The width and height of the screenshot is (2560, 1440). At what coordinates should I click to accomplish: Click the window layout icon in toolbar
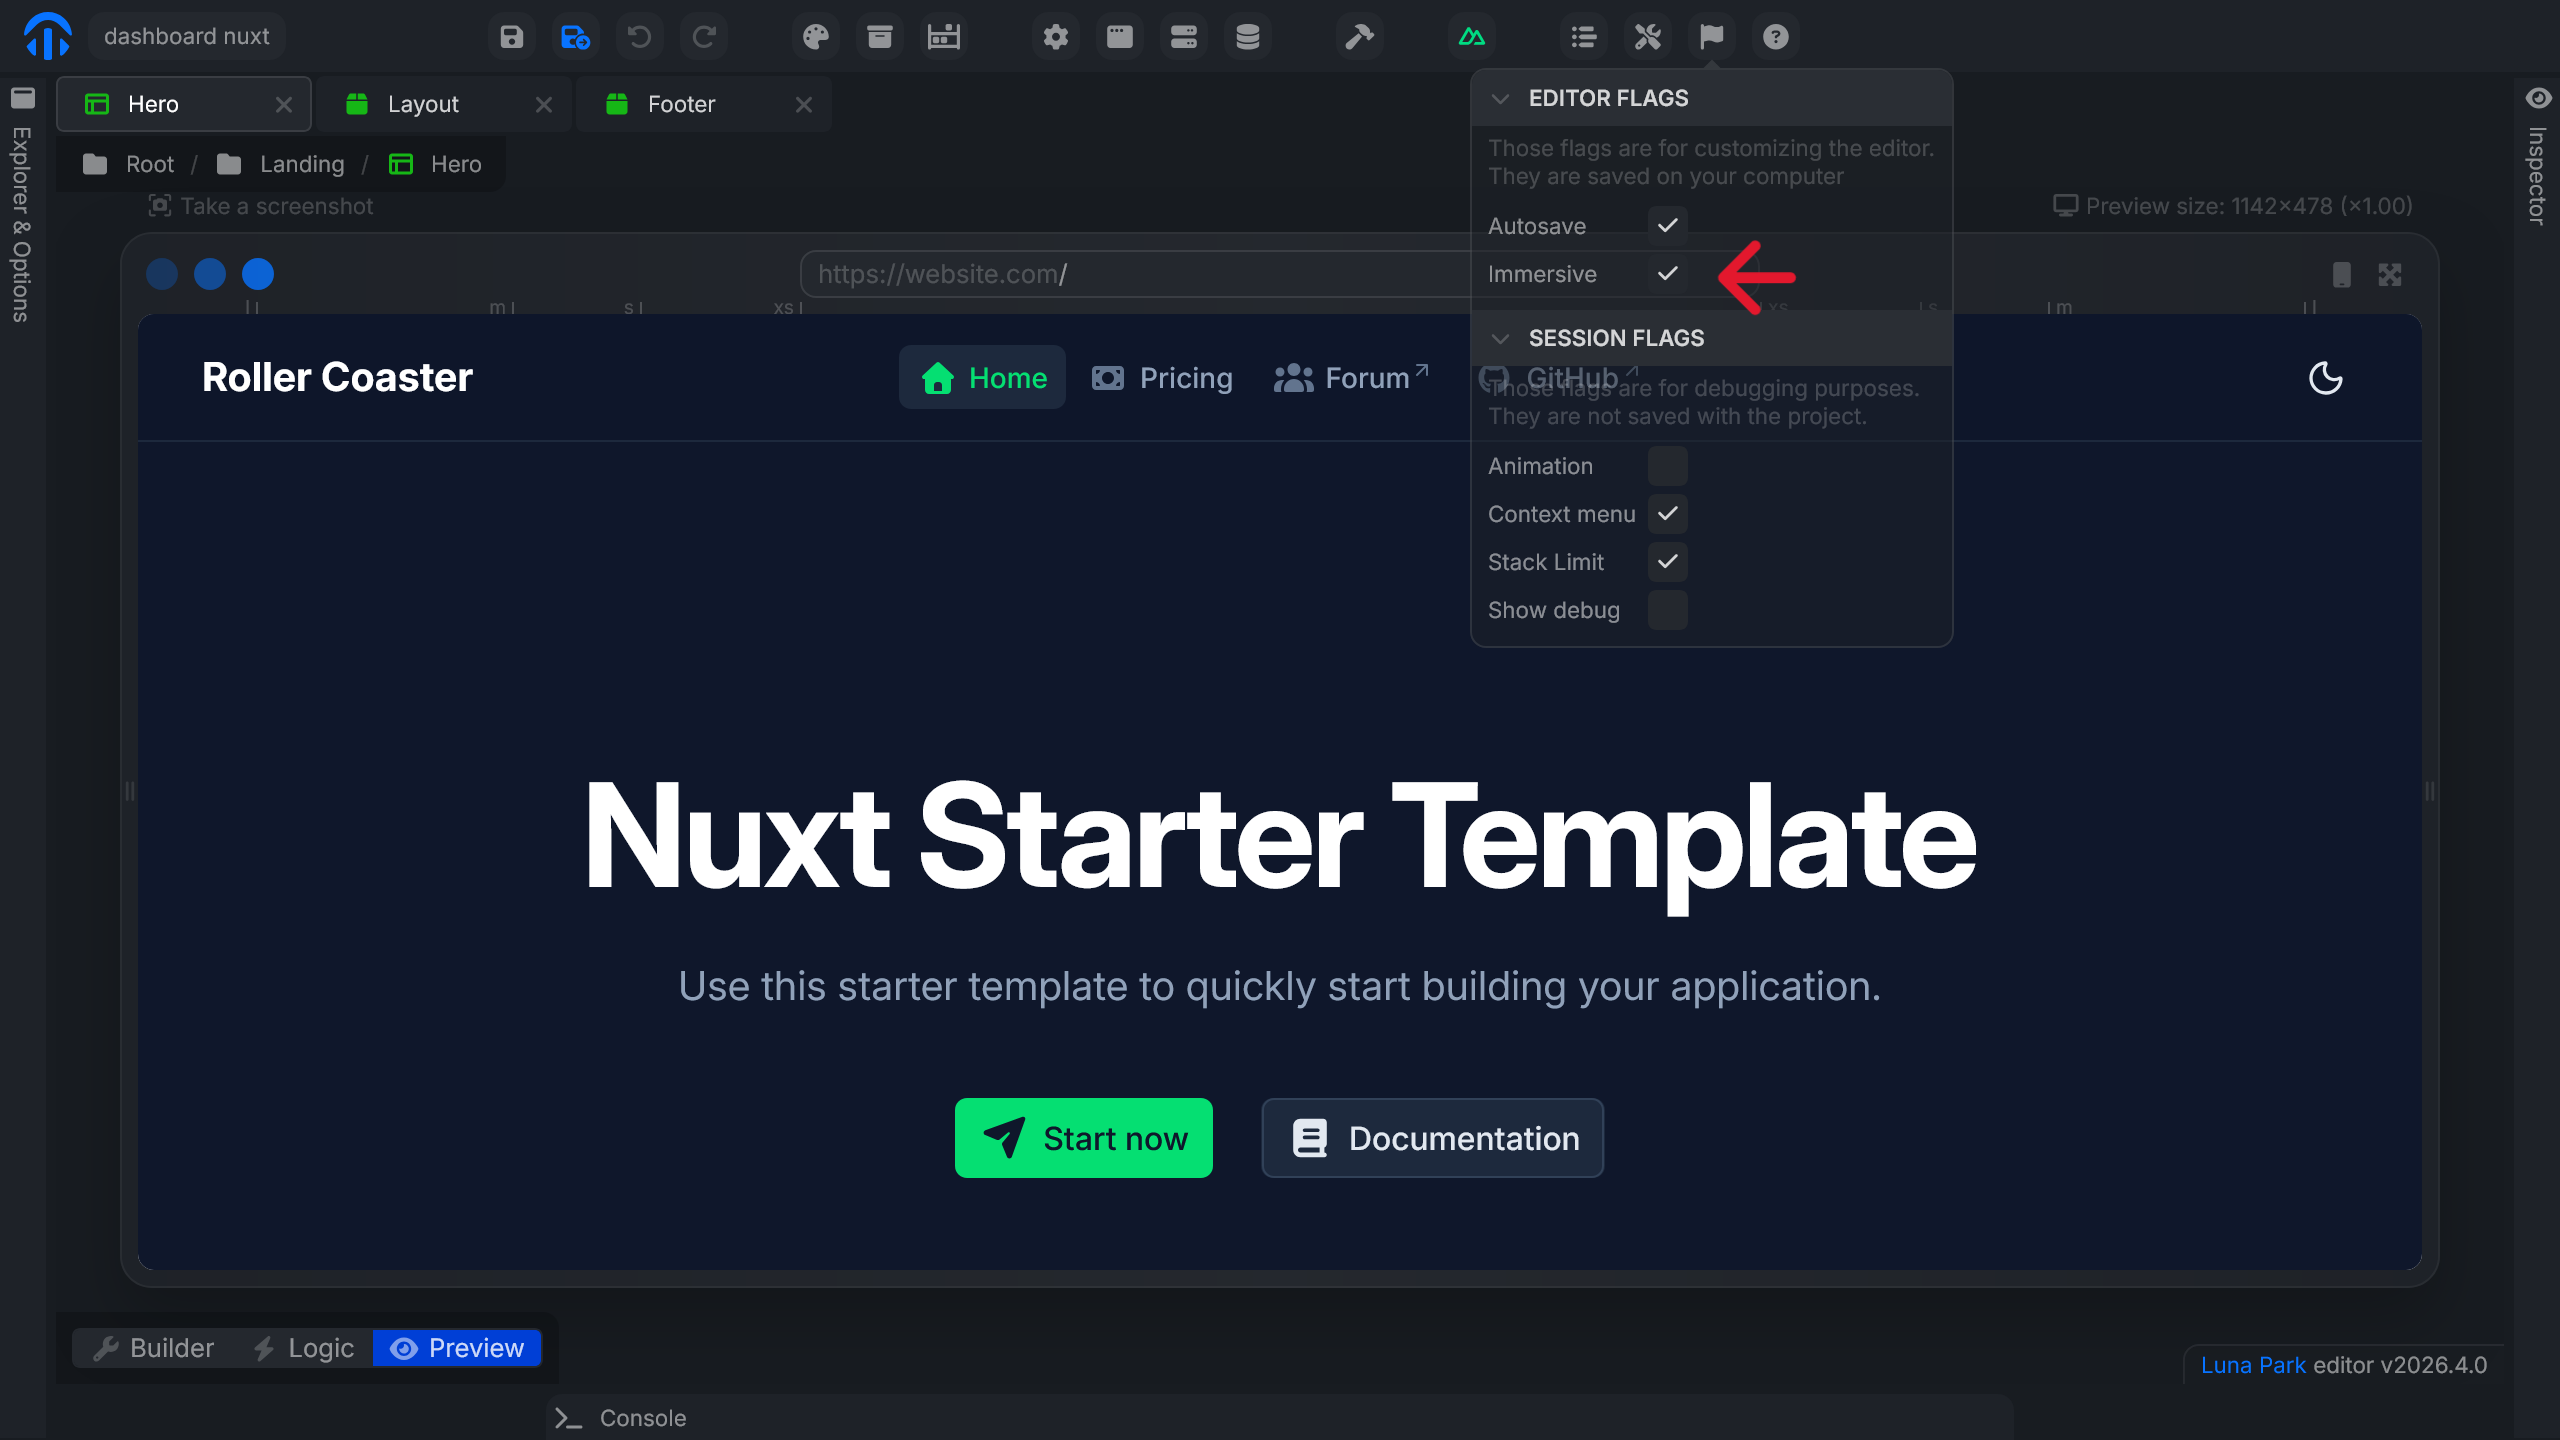tap(1120, 37)
